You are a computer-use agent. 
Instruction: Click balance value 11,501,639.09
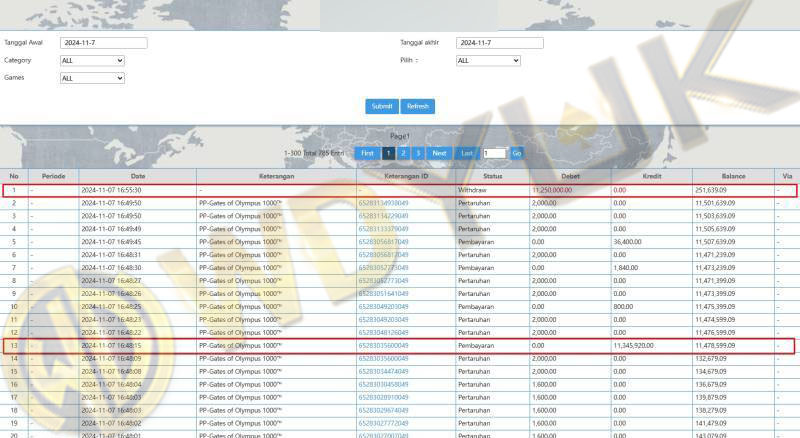715,203
